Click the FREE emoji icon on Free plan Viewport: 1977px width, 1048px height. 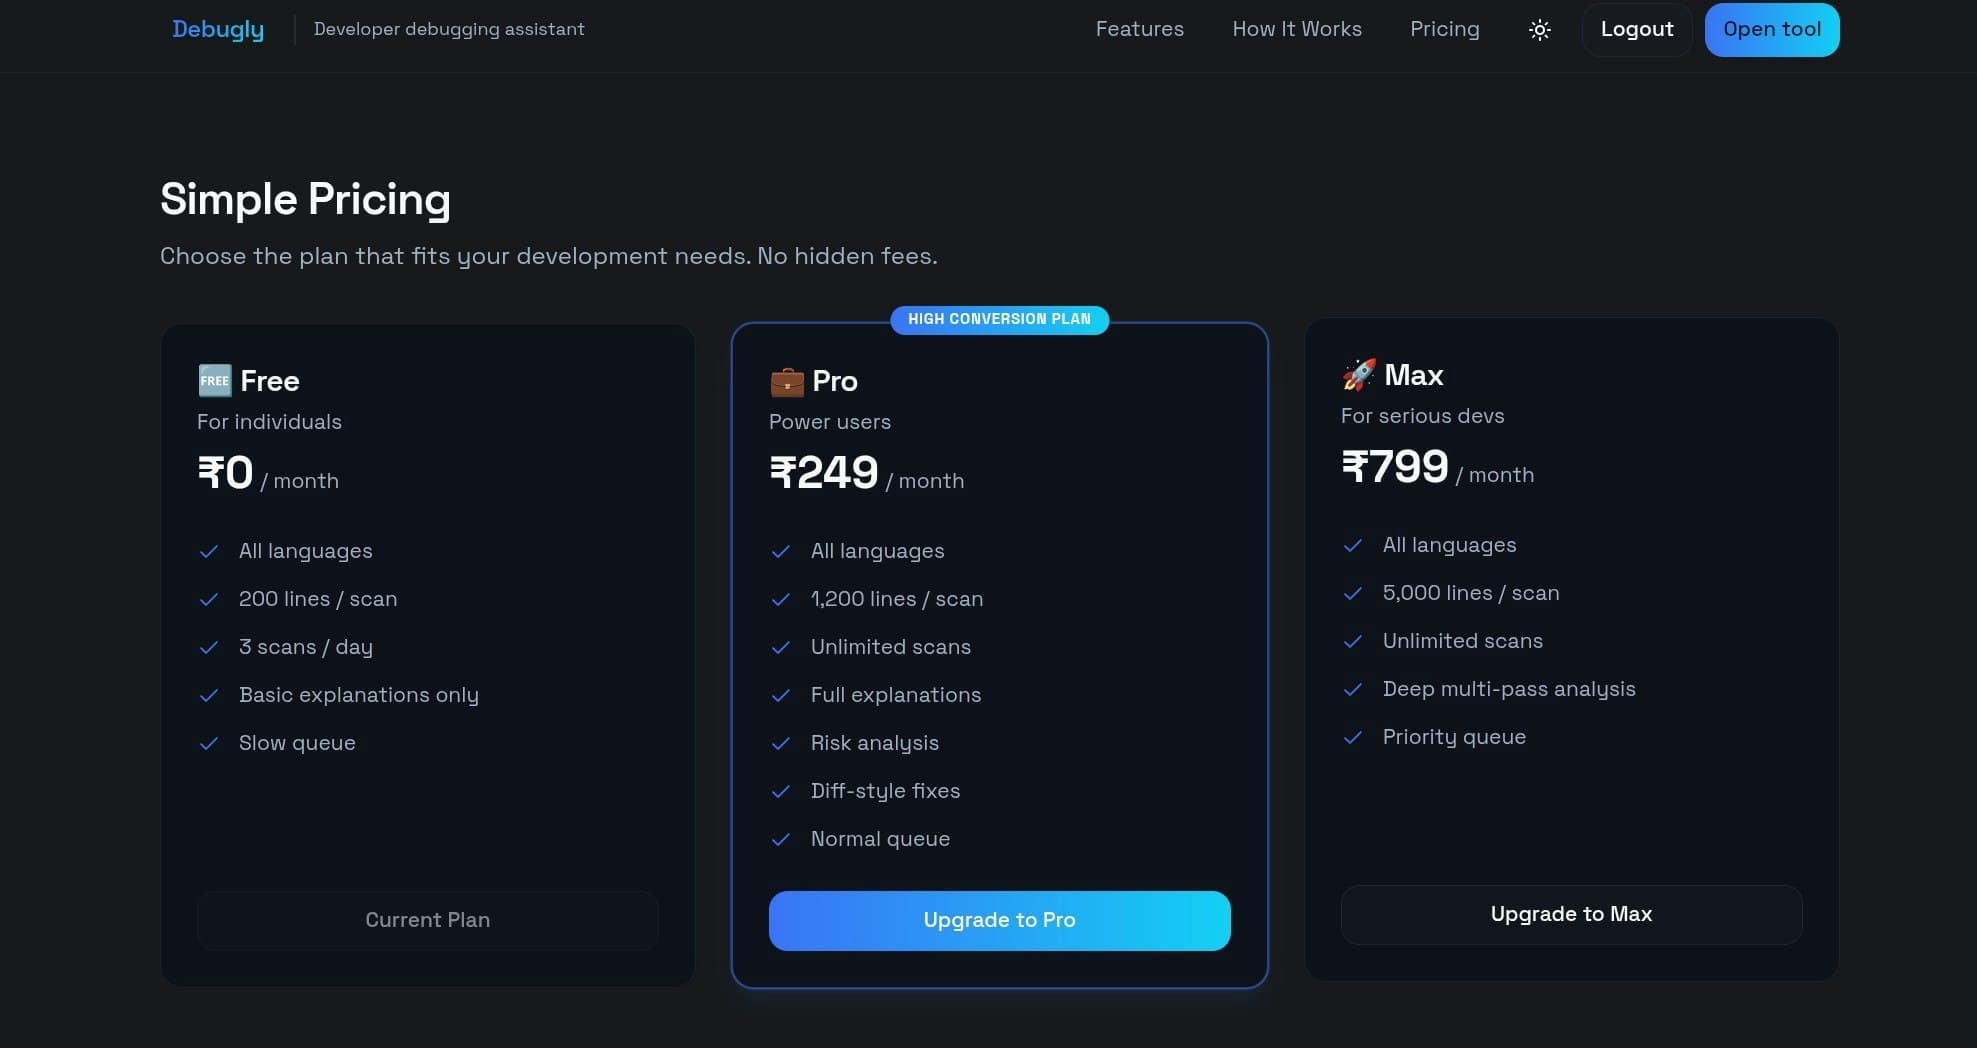click(x=215, y=381)
